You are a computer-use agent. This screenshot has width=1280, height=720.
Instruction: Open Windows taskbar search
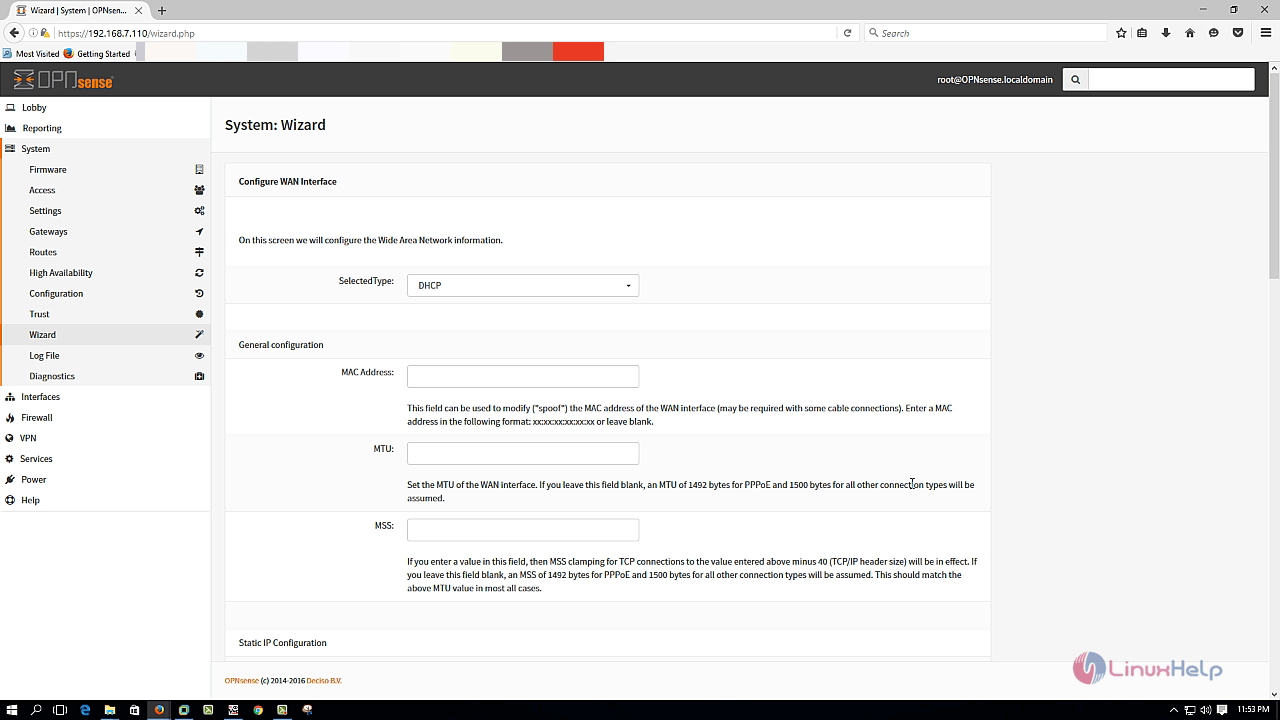(36, 710)
